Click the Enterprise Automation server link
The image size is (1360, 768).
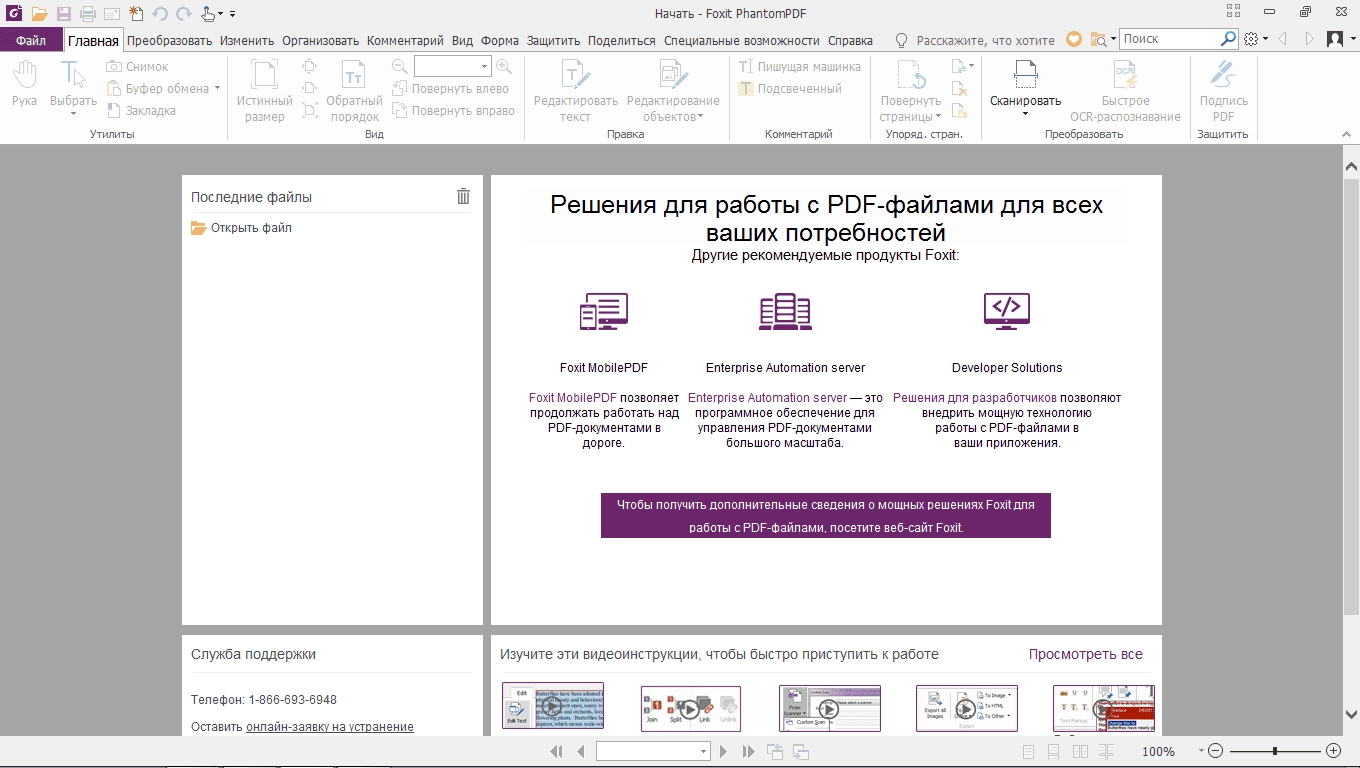click(x=767, y=398)
